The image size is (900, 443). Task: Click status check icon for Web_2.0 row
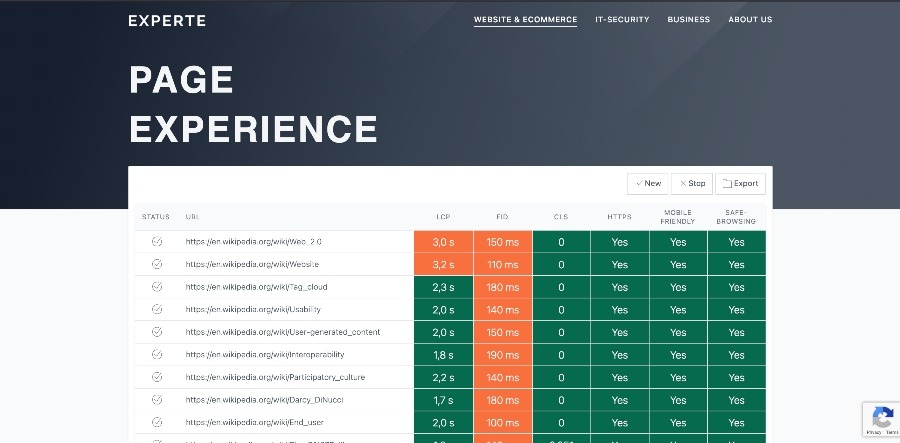pos(157,242)
